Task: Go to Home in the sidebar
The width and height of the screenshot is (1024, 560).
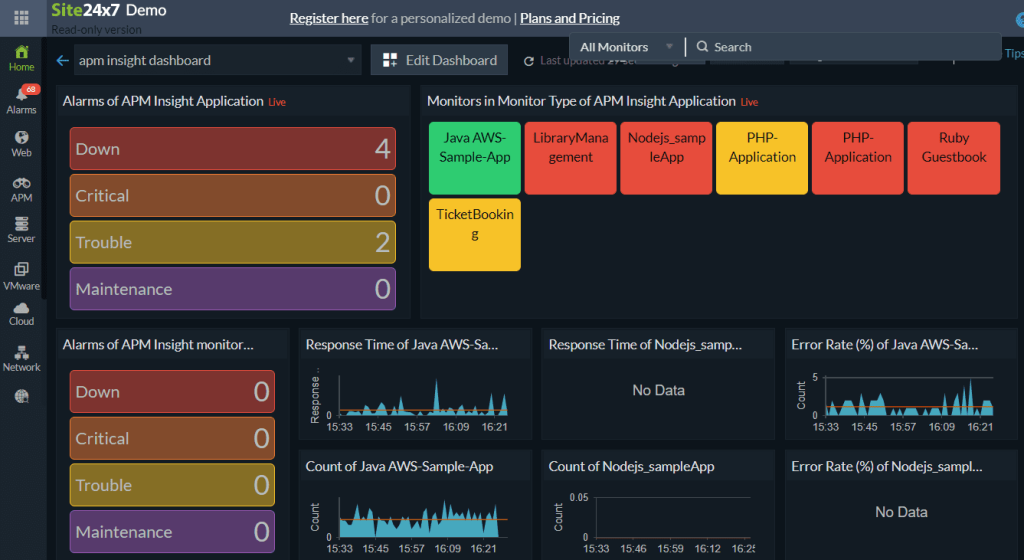Action: (x=21, y=58)
